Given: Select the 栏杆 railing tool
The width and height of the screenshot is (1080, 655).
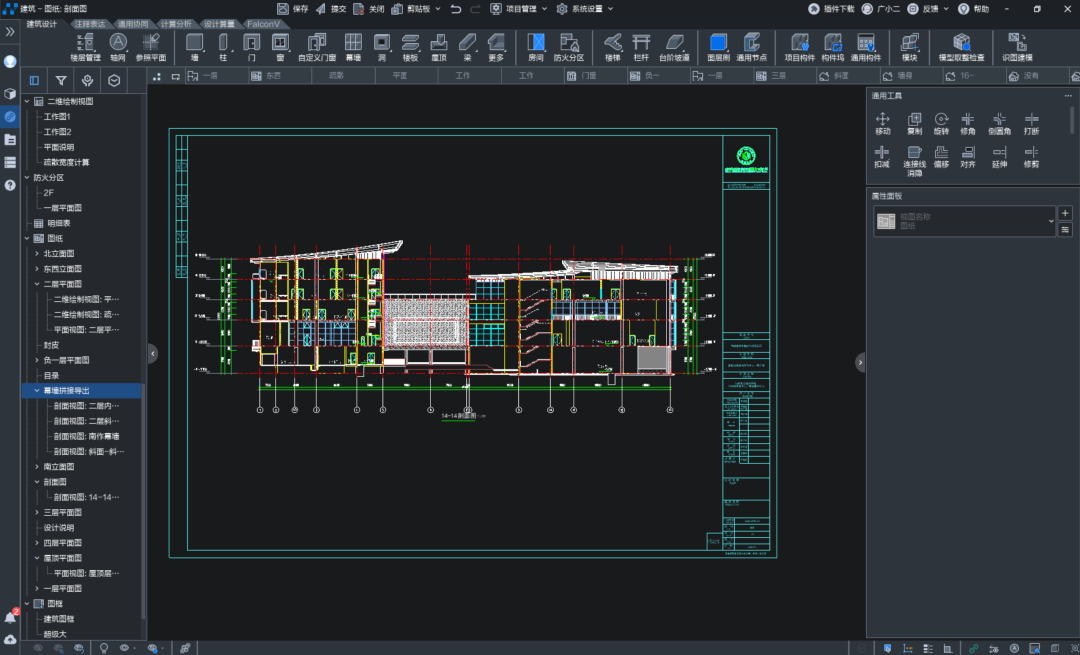Looking at the screenshot, I should point(641,47).
